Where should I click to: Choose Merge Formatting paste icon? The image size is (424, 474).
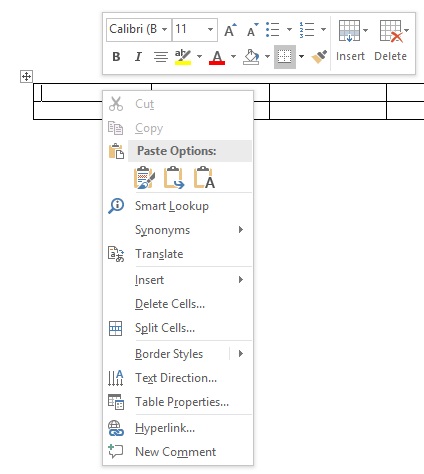click(174, 177)
